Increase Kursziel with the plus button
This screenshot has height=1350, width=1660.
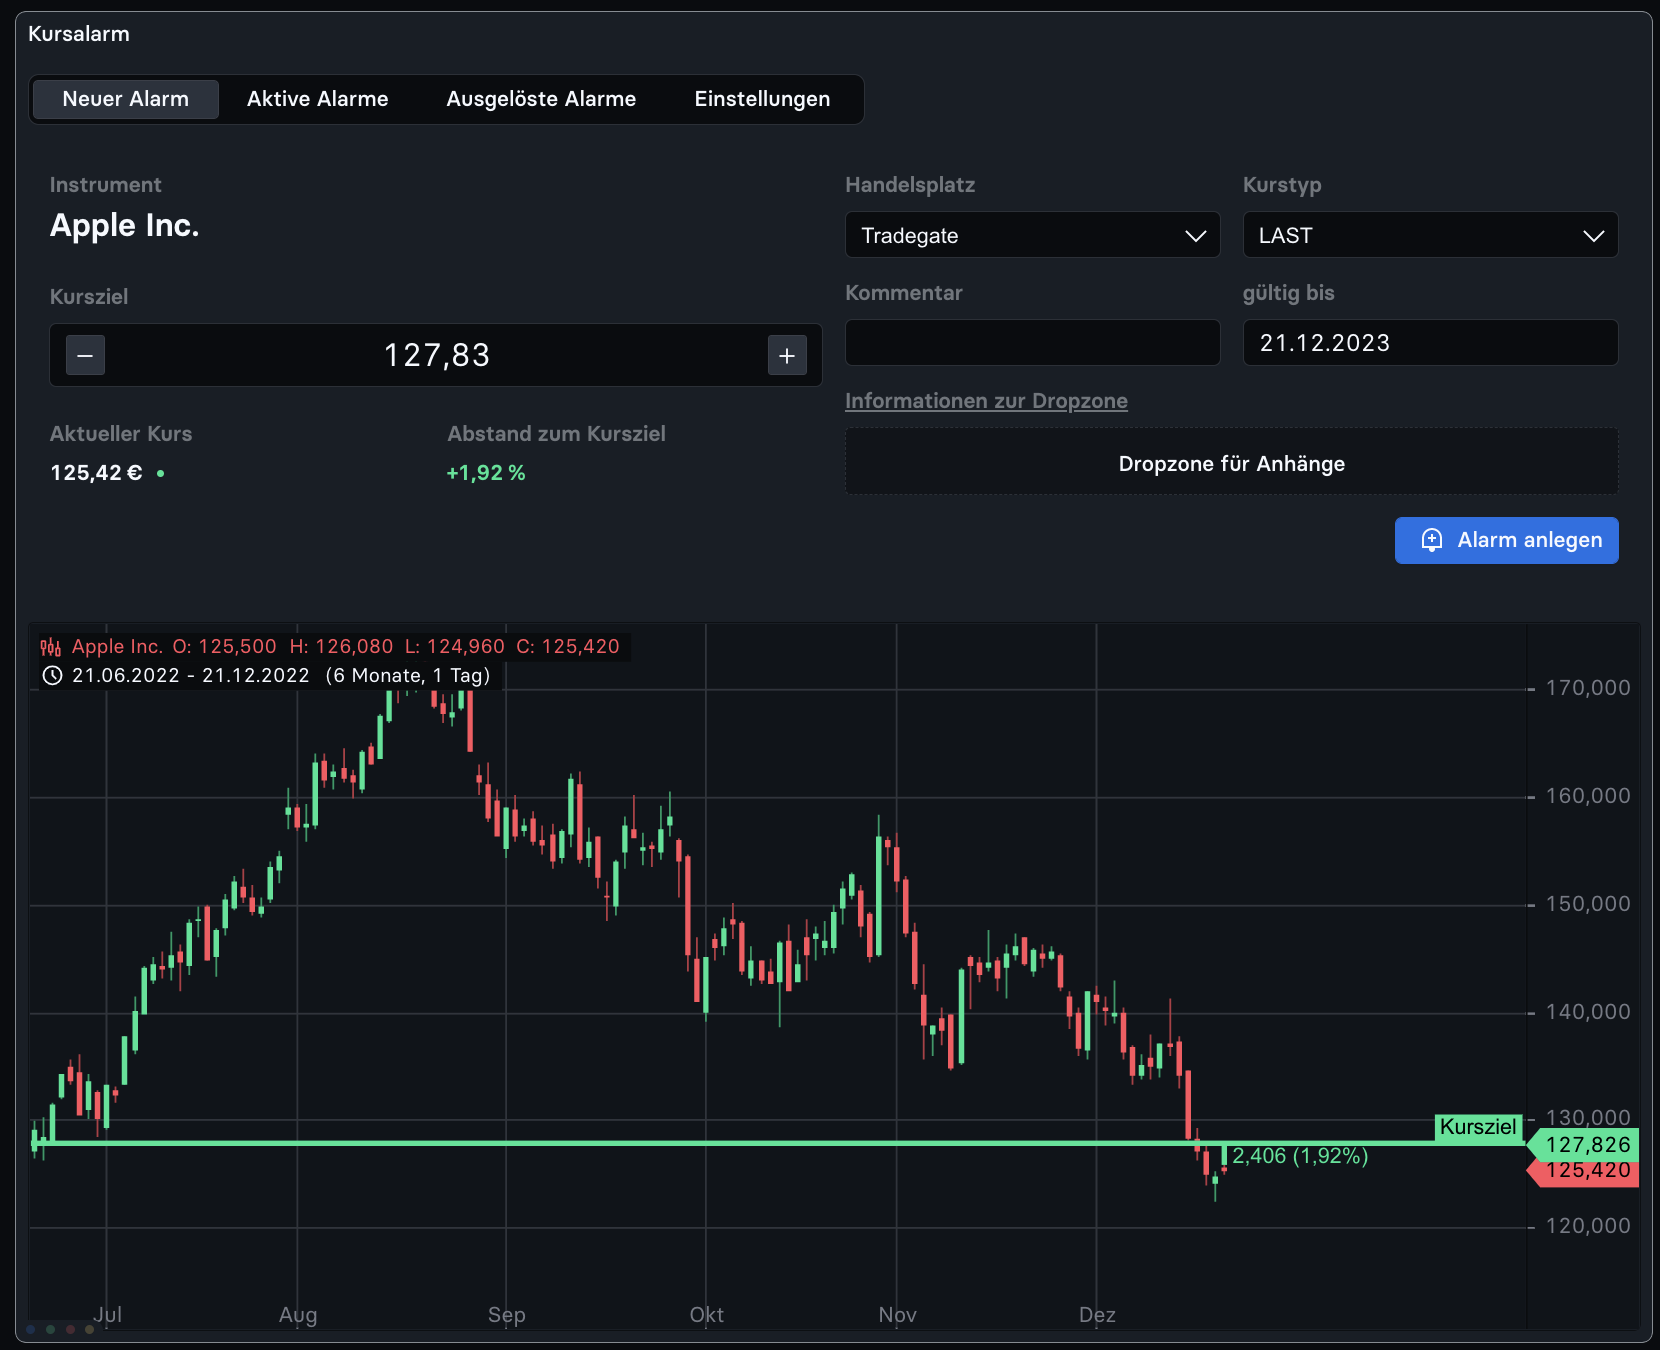(787, 355)
